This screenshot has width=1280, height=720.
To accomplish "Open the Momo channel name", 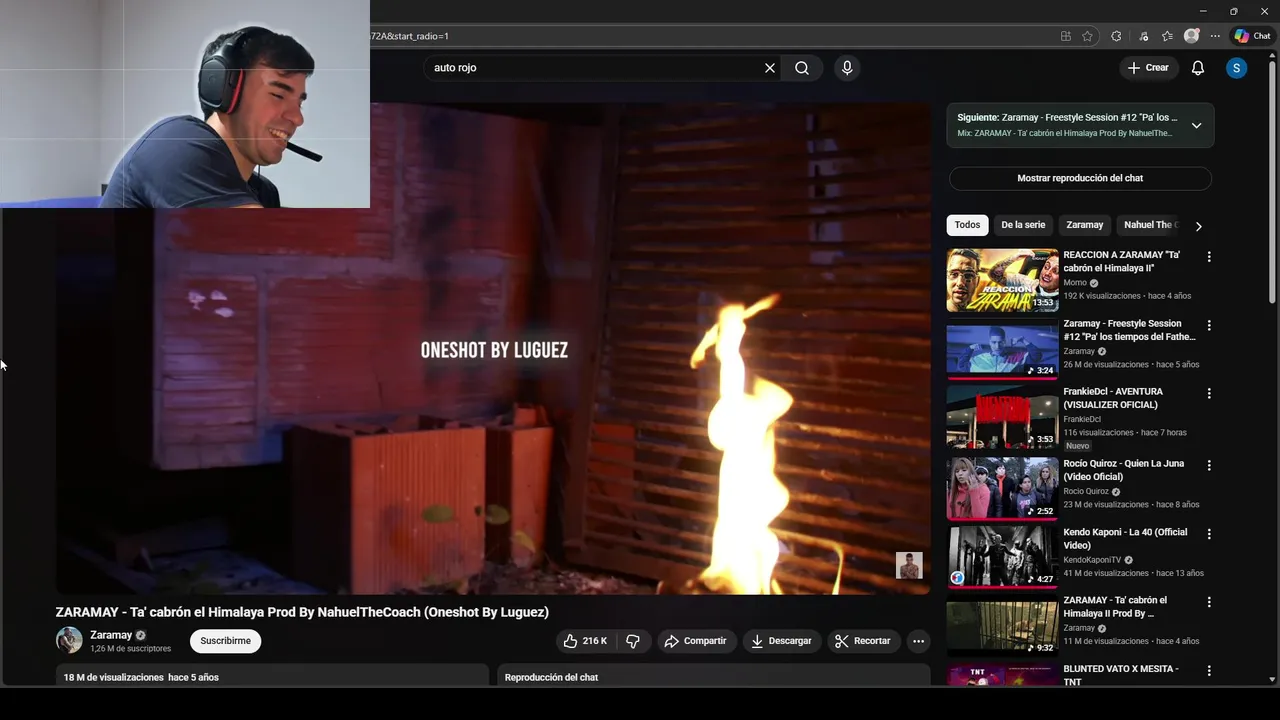I will pyautogui.click(x=1075, y=283).
